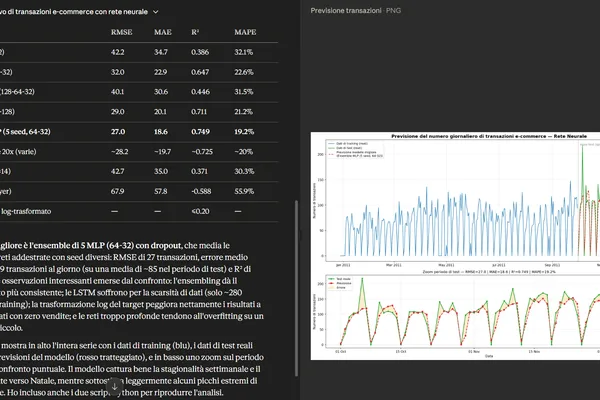Click MAPE value 21.2%

[x=243, y=112]
